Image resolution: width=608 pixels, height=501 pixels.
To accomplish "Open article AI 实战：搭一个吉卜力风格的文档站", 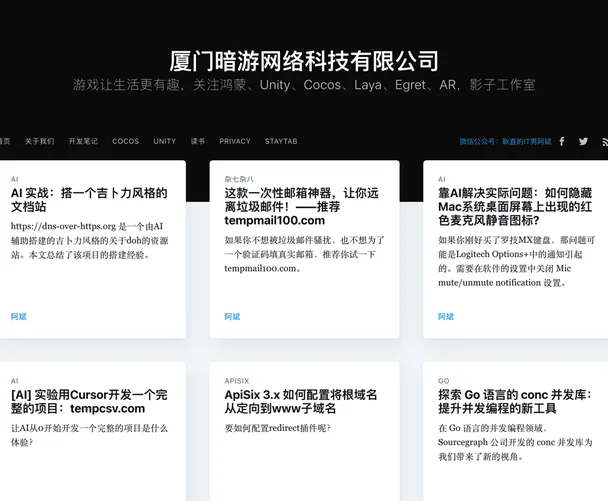I will [x=89, y=200].
